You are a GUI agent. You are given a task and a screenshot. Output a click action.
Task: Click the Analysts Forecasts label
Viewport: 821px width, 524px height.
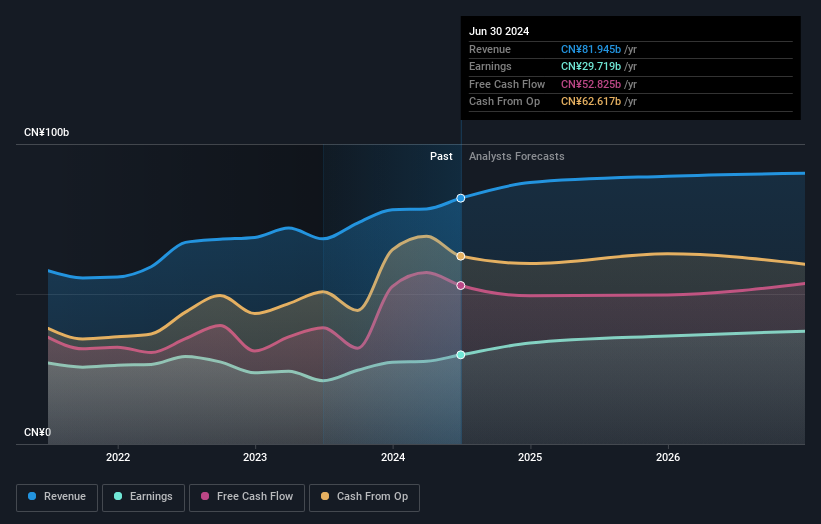[517, 156]
